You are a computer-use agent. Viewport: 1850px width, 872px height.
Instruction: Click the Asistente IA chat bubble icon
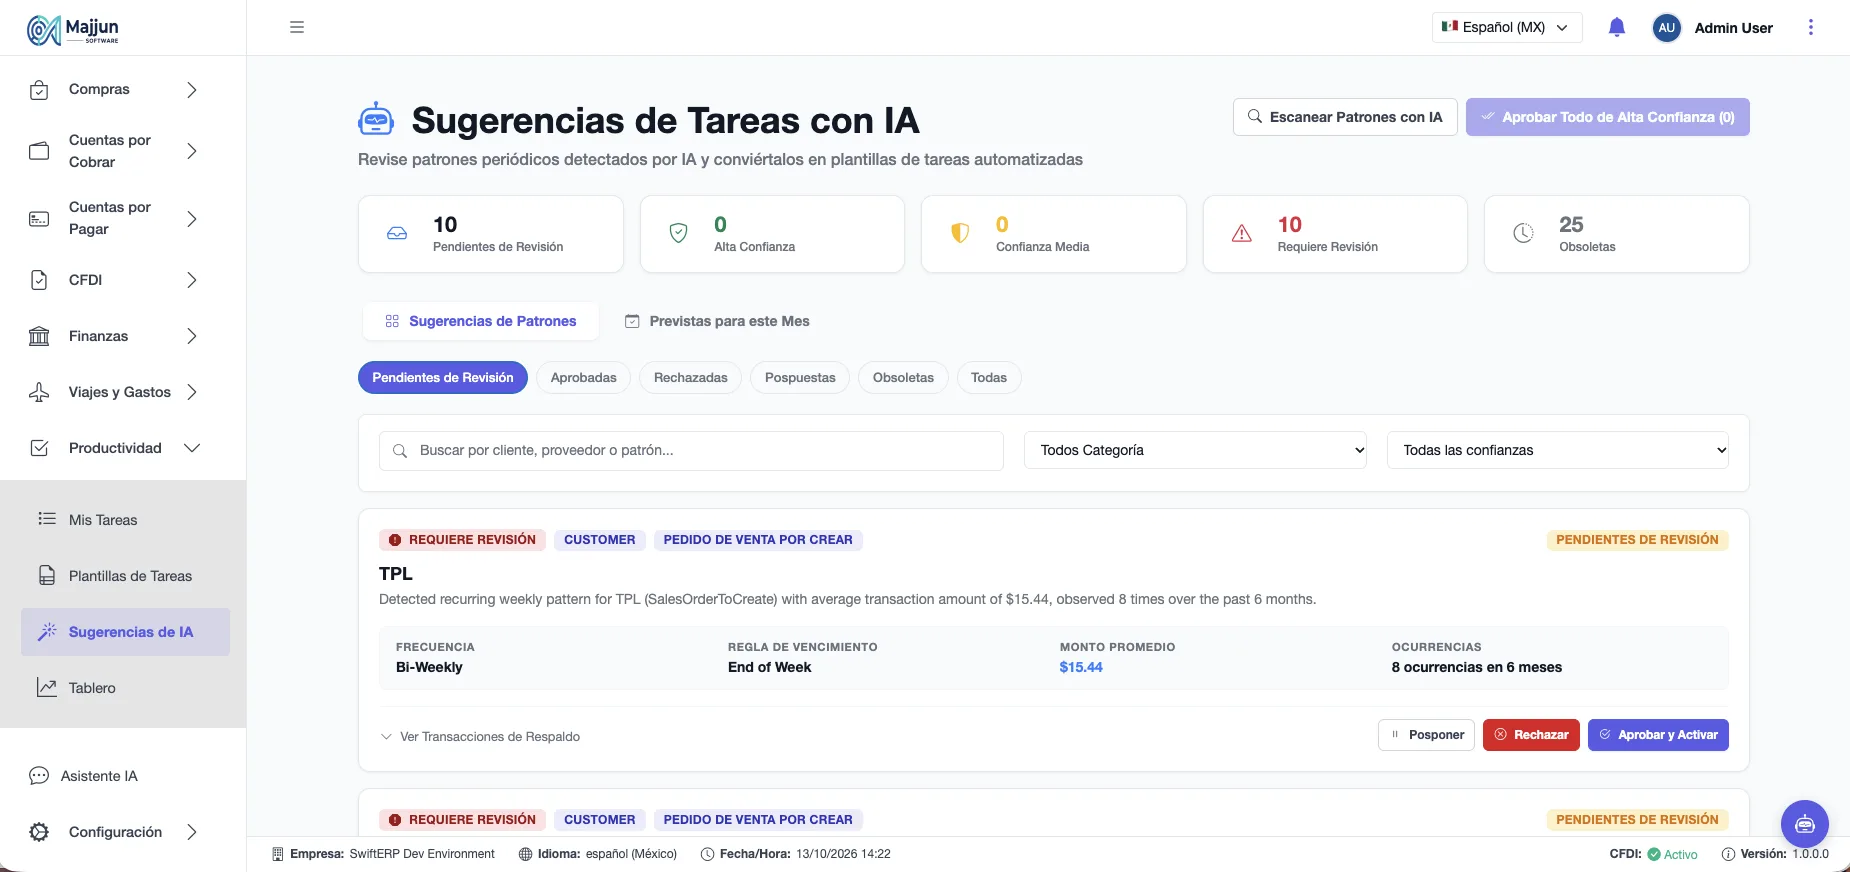coord(39,776)
